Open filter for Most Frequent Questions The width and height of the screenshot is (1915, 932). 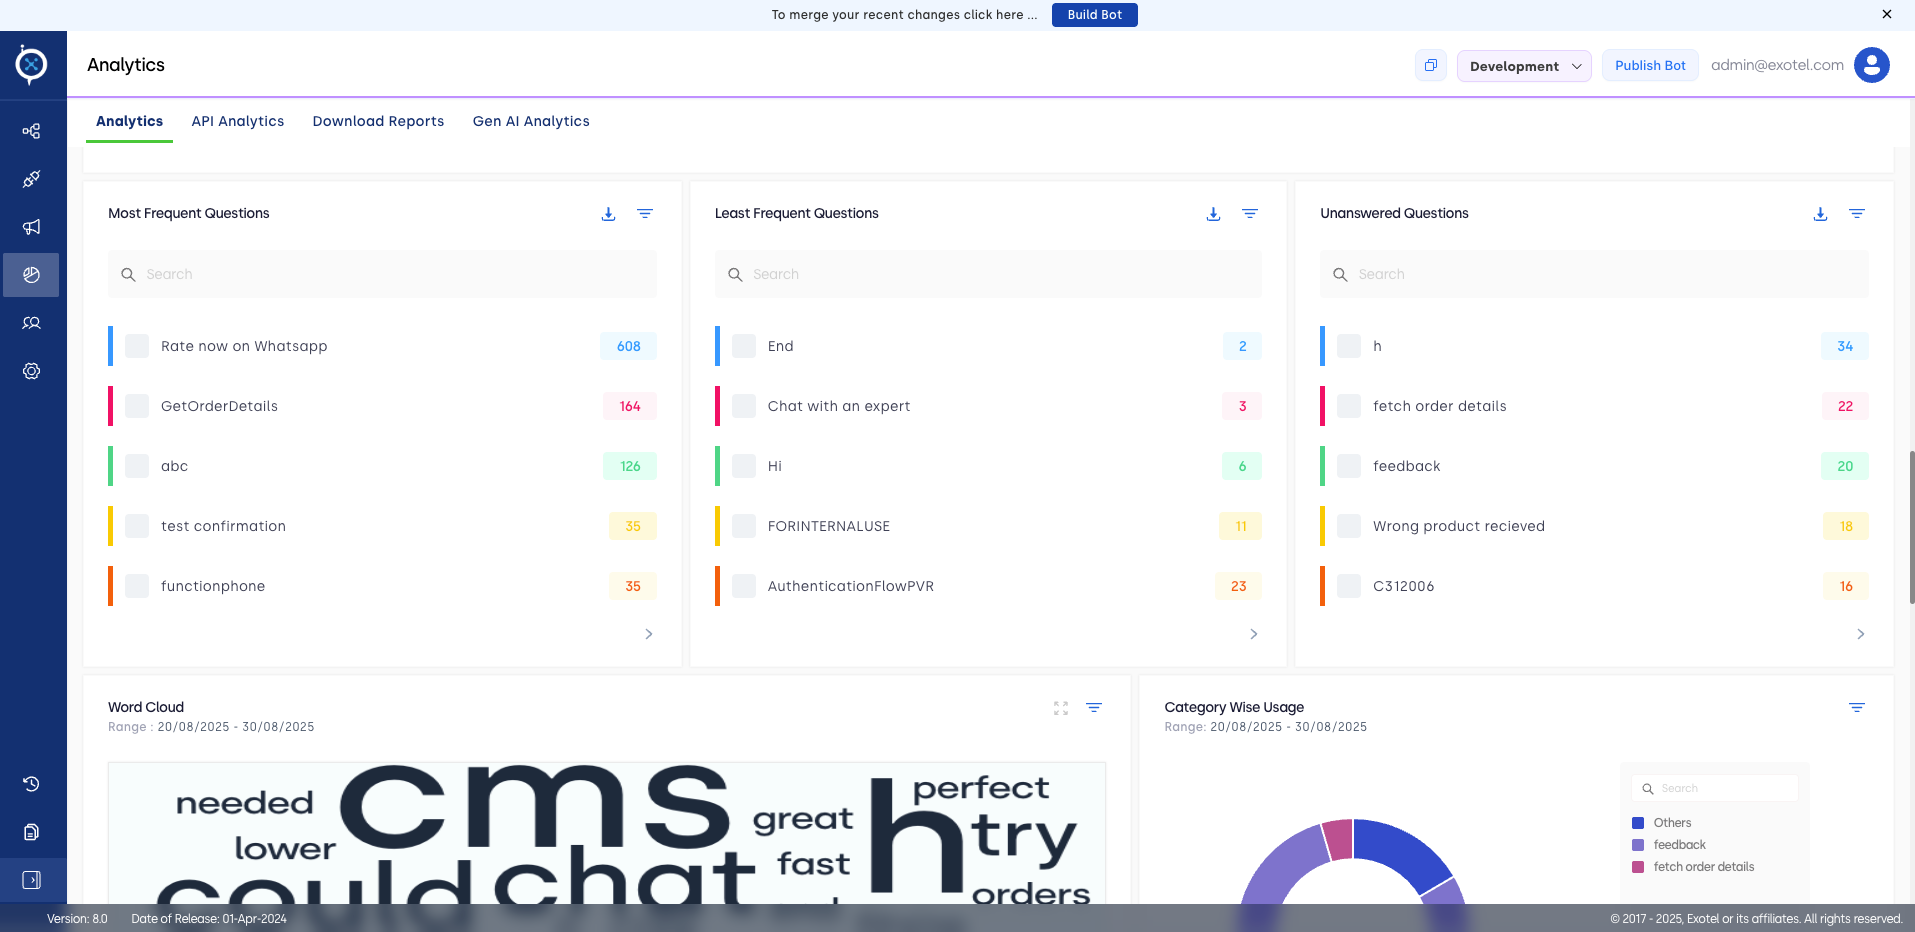tap(645, 214)
